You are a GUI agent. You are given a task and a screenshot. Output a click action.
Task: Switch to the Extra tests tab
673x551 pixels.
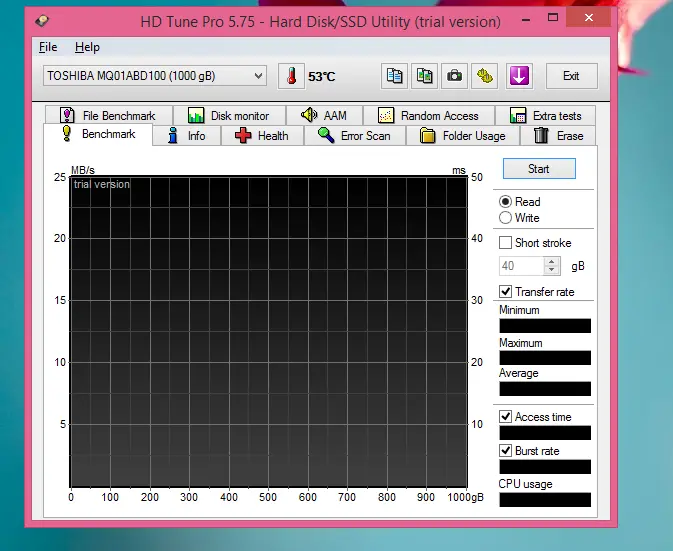point(545,115)
